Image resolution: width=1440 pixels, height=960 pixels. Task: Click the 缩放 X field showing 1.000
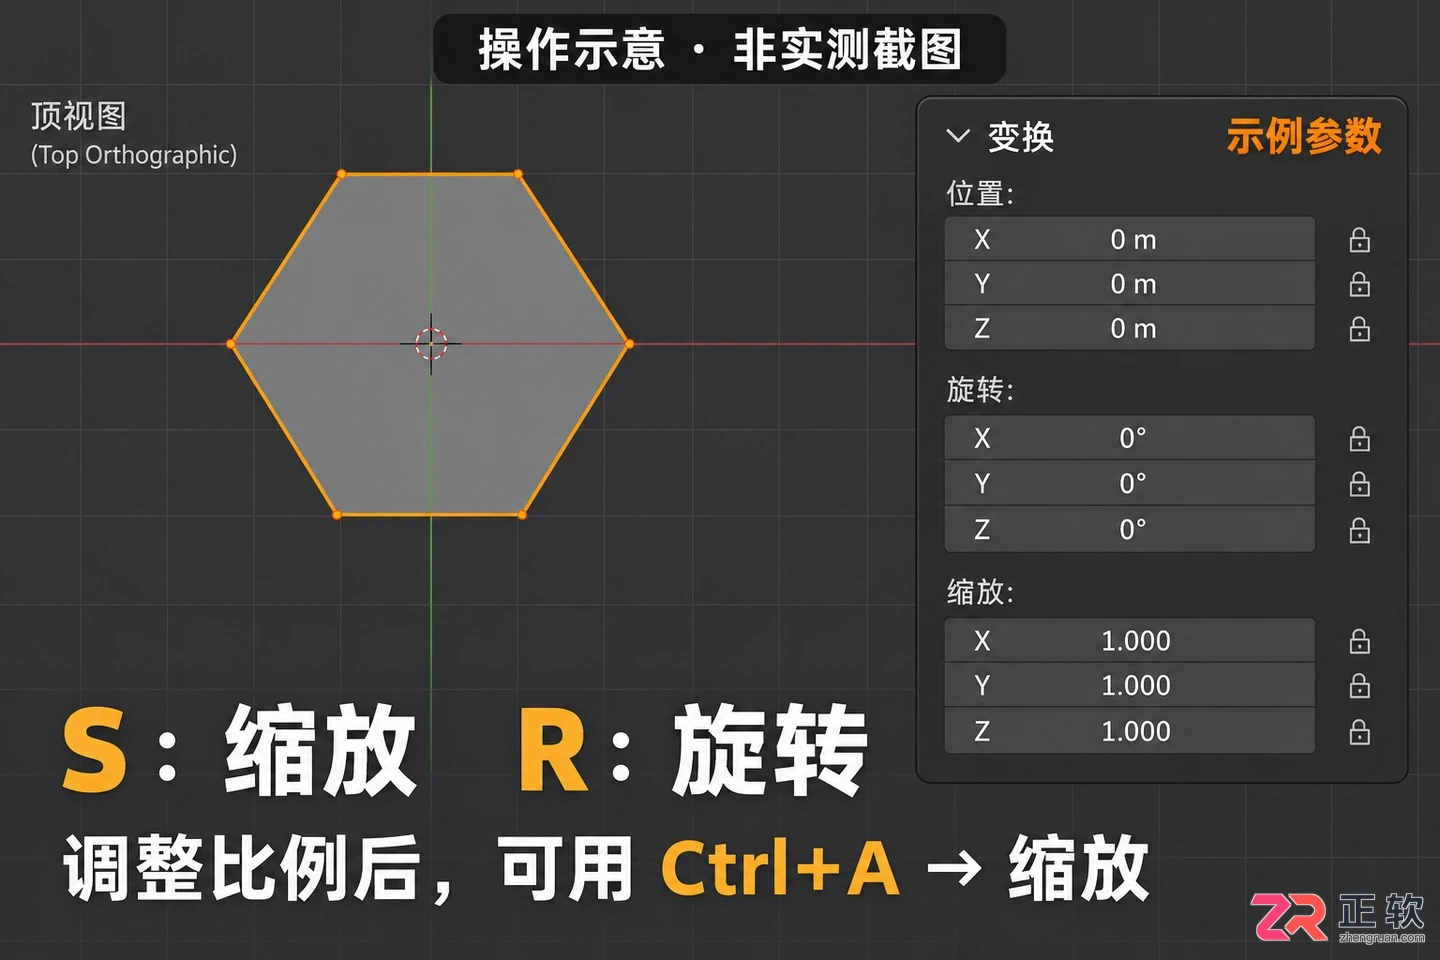click(x=1130, y=641)
